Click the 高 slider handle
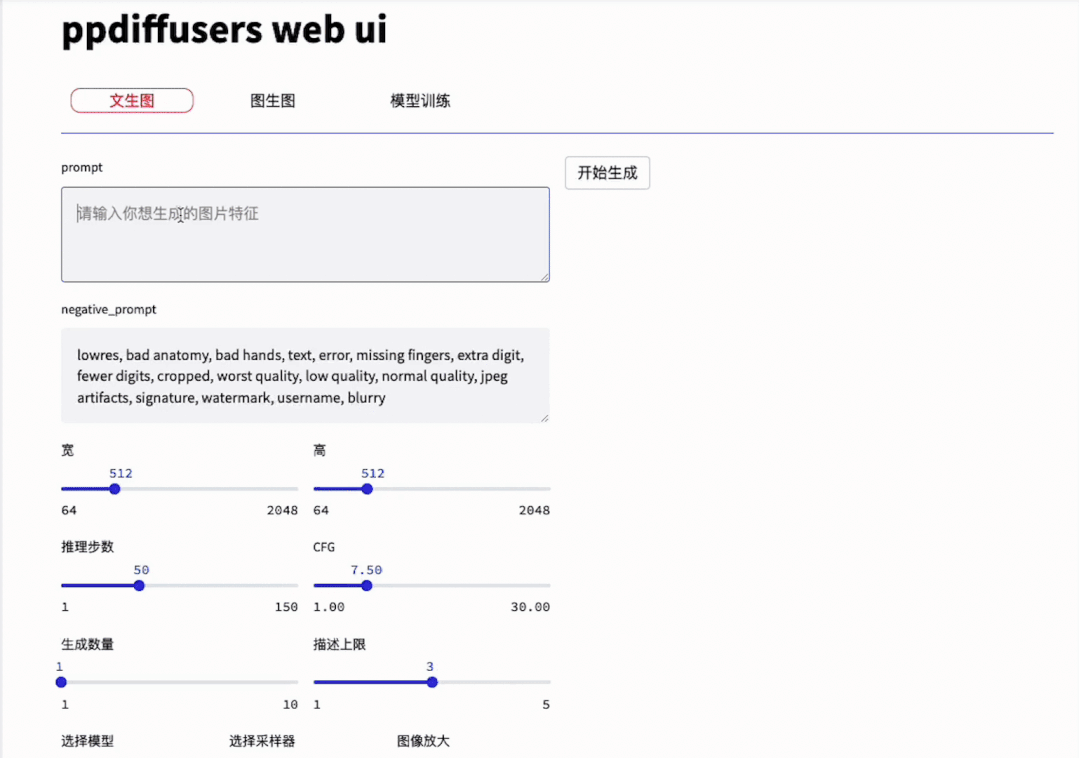The width and height of the screenshot is (1079, 758). [368, 489]
